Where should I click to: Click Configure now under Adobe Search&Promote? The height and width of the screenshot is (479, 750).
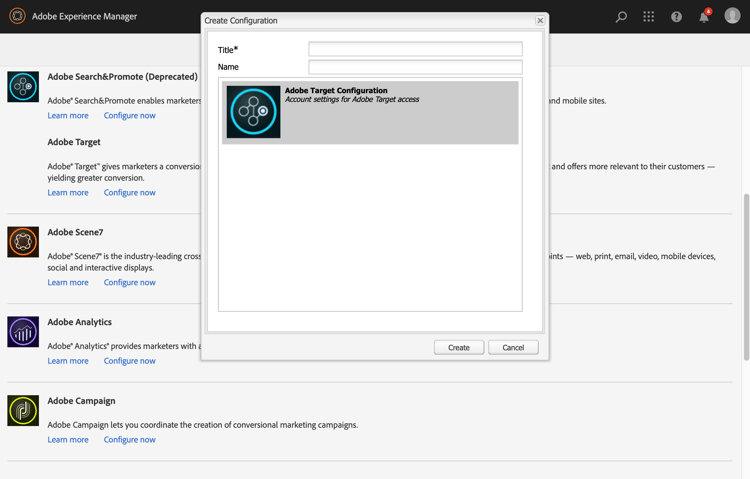coord(130,115)
